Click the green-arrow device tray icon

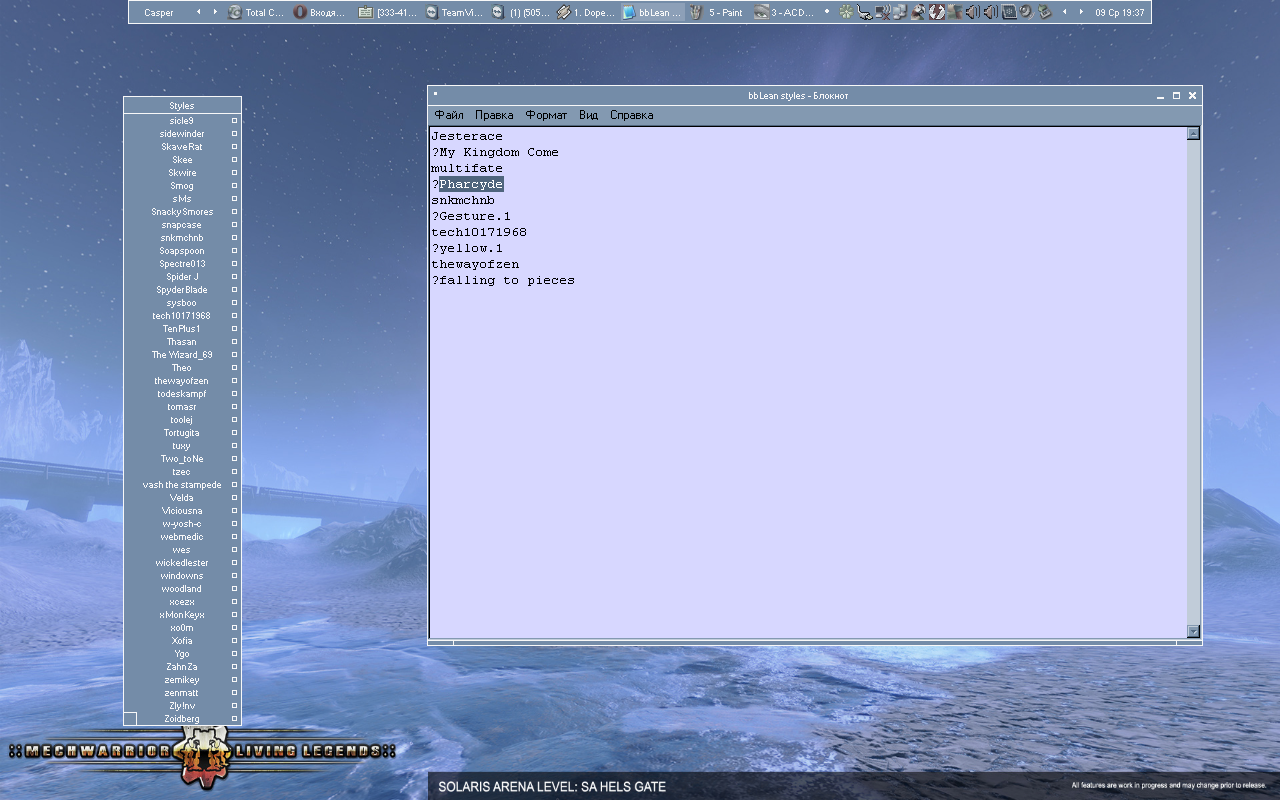pos(1045,12)
